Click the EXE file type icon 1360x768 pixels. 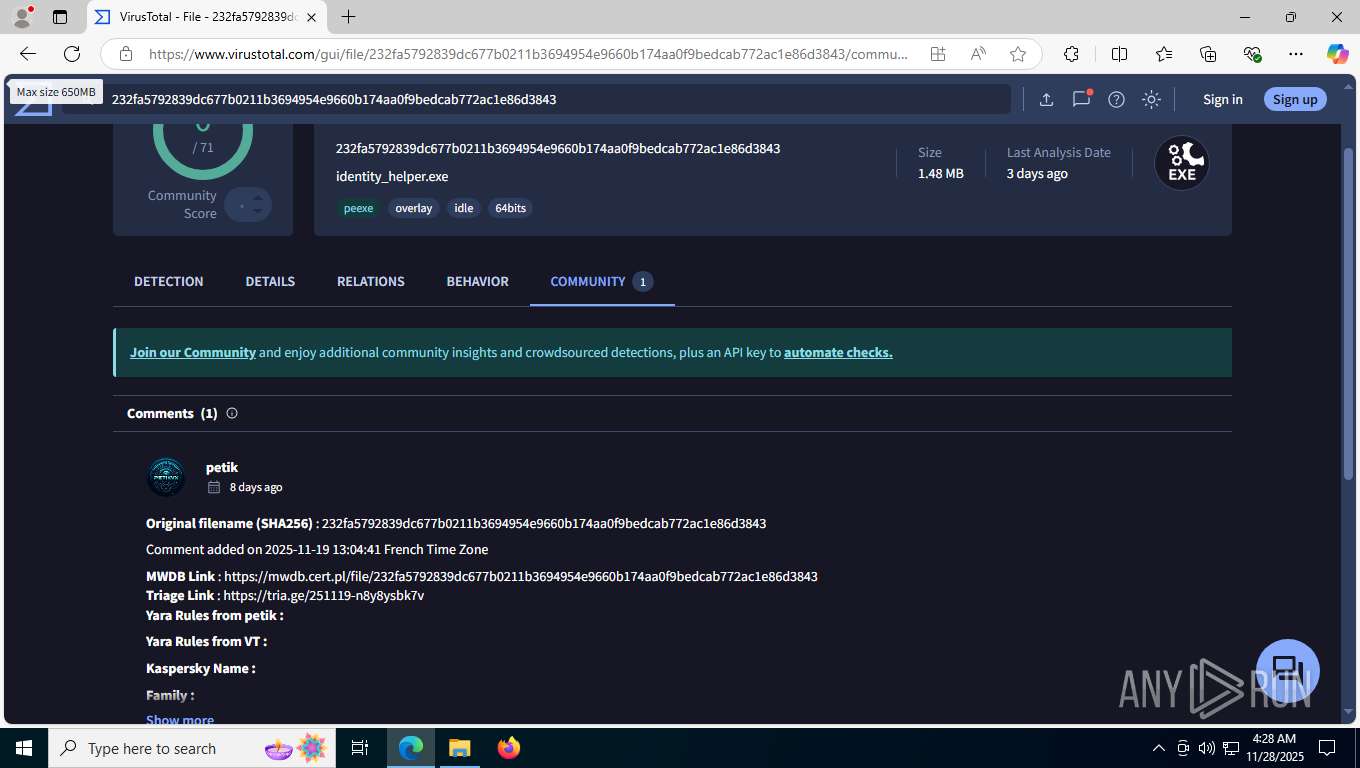(1182, 163)
